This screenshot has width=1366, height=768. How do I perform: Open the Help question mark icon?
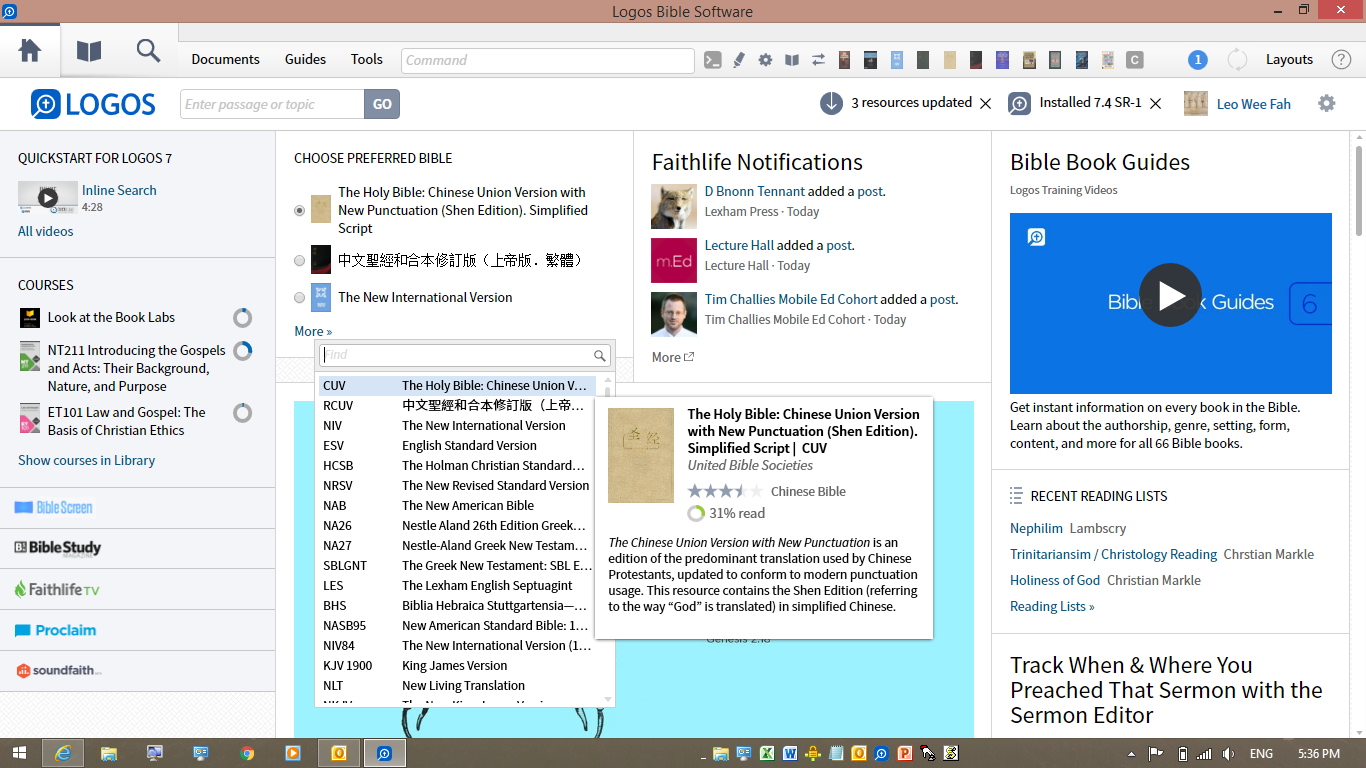tap(1341, 60)
